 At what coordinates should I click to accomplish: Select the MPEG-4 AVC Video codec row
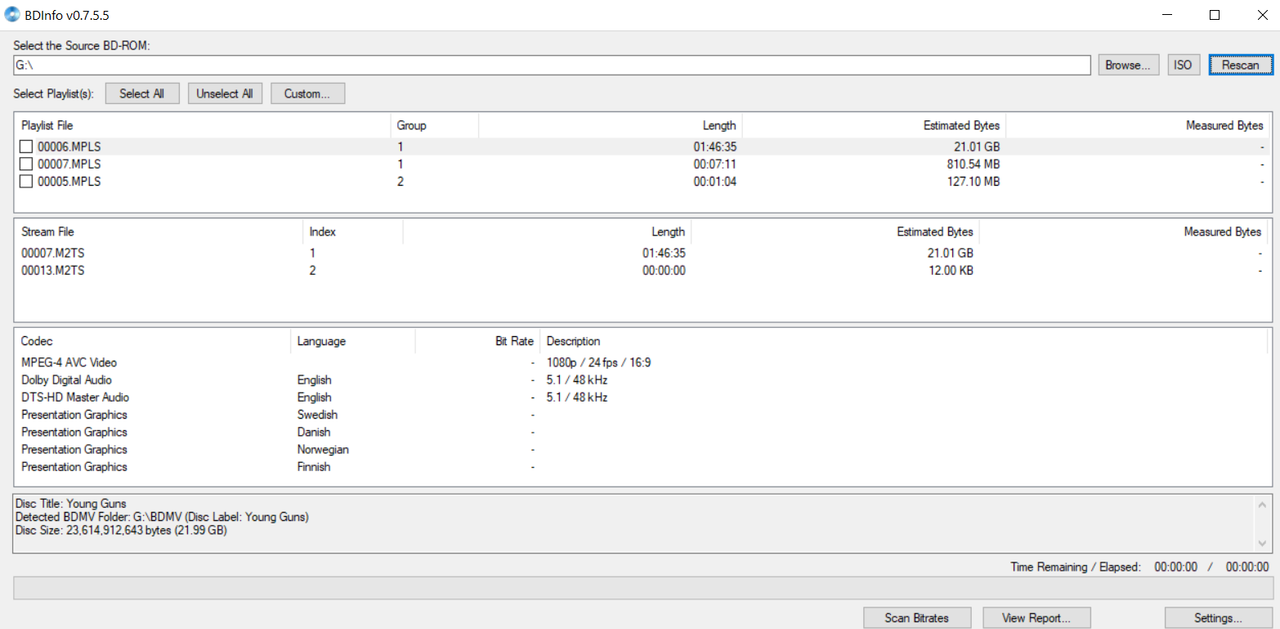point(642,363)
